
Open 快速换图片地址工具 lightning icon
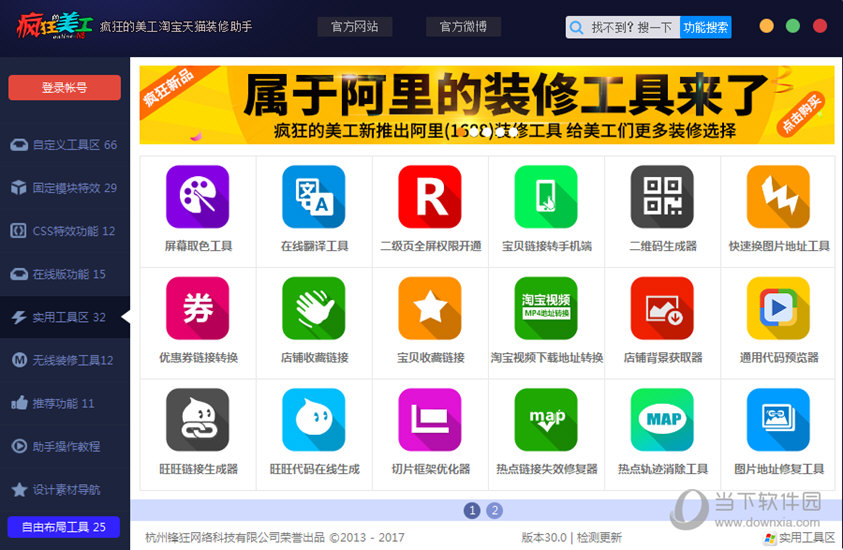pos(778,197)
